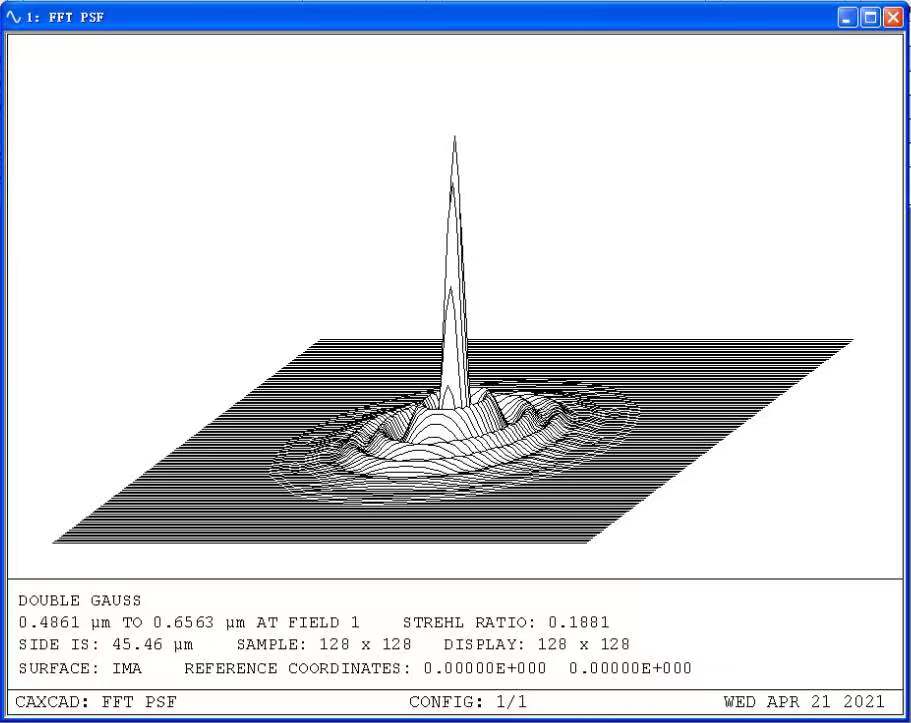Click 'DISPLAY: 128 x 128' text
The image size is (911, 723).
point(537,645)
